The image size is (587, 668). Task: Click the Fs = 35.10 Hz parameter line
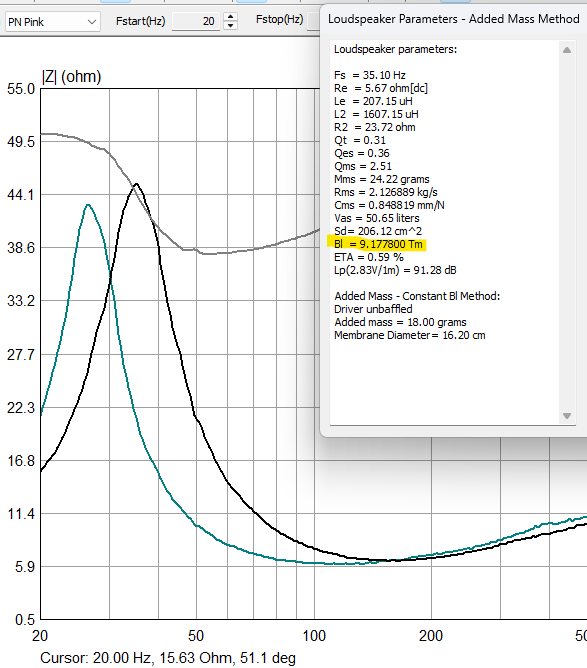click(370, 75)
